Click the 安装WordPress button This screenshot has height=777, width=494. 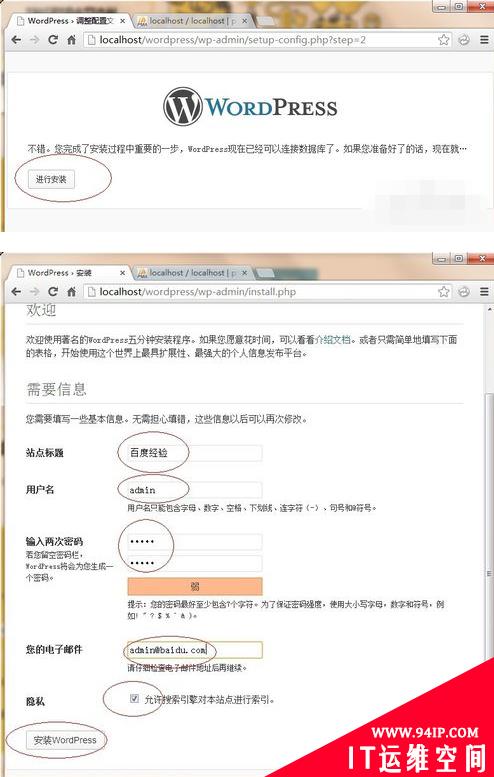65,740
